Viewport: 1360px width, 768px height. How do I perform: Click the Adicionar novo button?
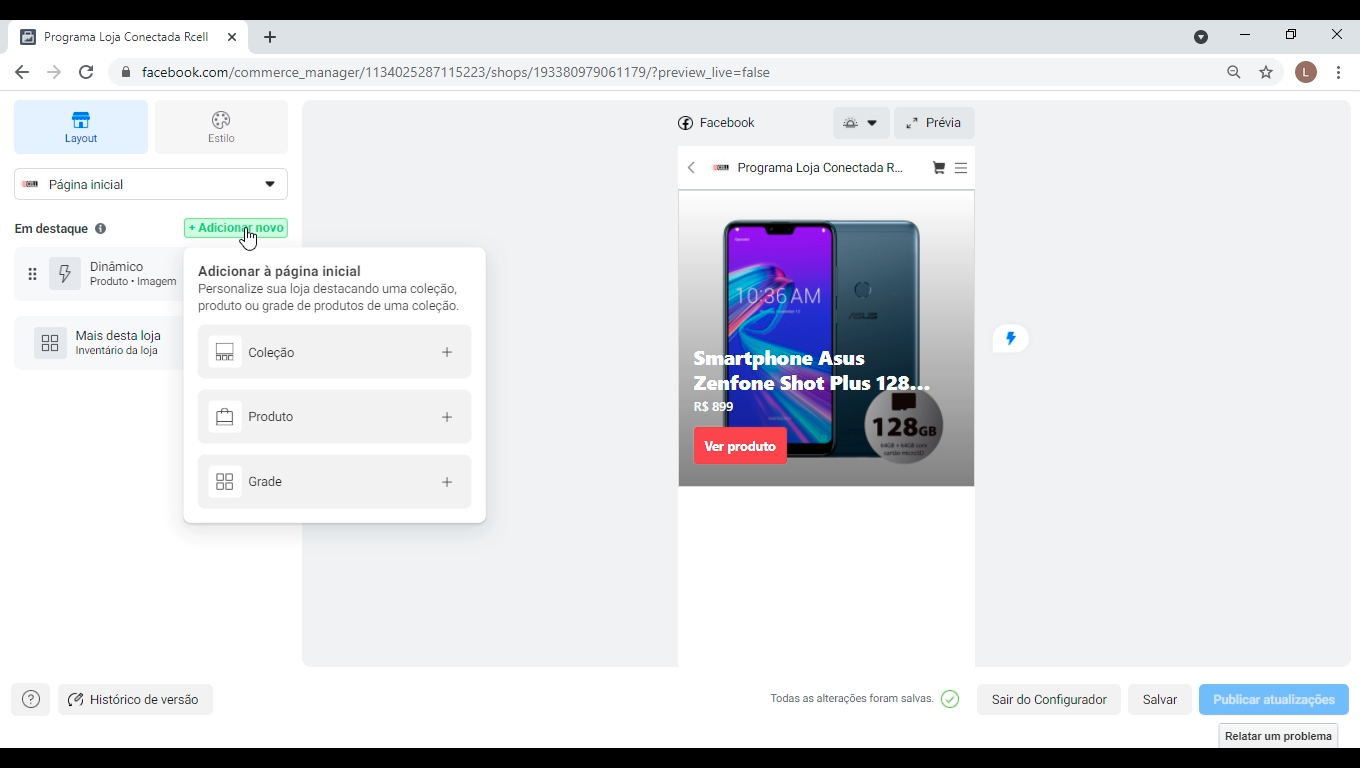click(236, 228)
